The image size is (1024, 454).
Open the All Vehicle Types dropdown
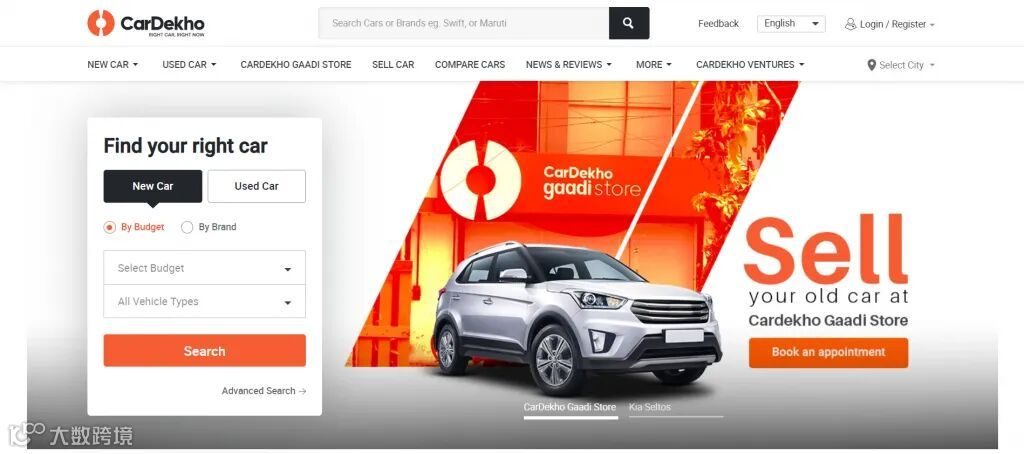pyautogui.click(x=204, y=302)
